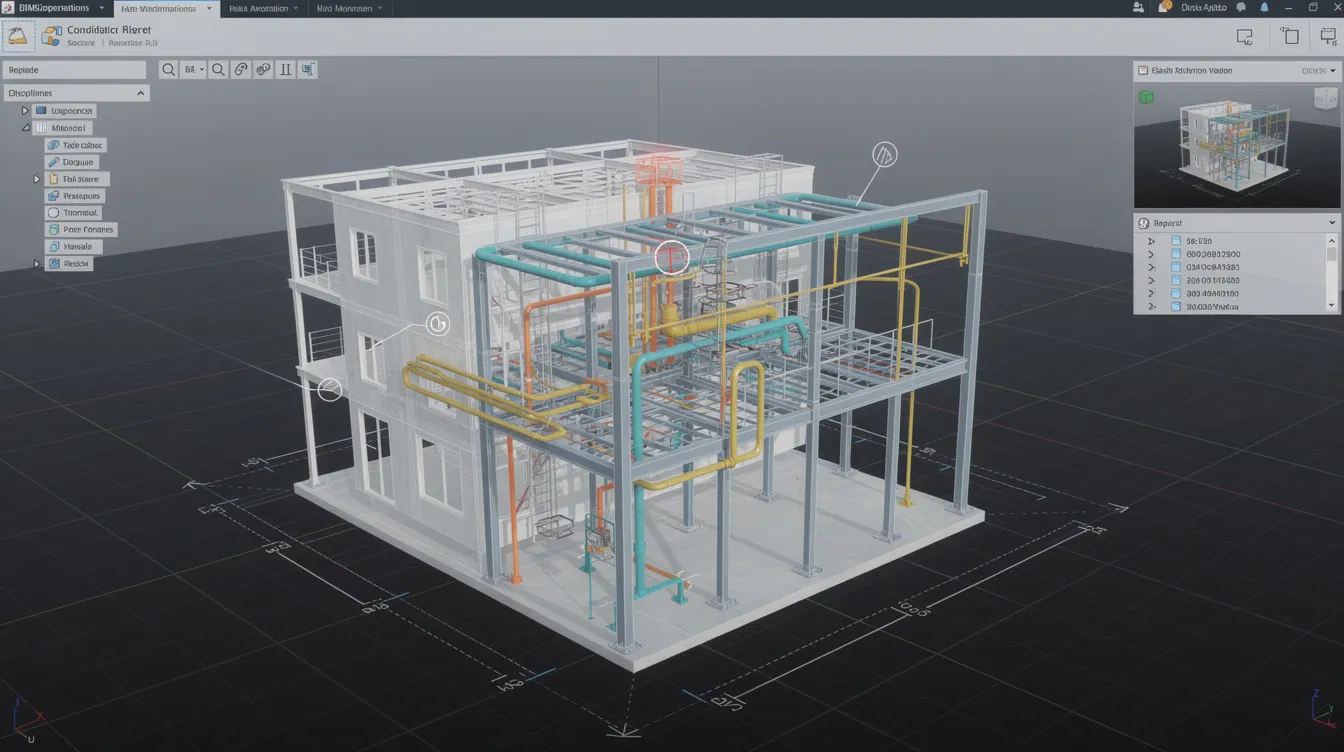
Task: Click the notification bell icon
Action: click(1264, 7)
